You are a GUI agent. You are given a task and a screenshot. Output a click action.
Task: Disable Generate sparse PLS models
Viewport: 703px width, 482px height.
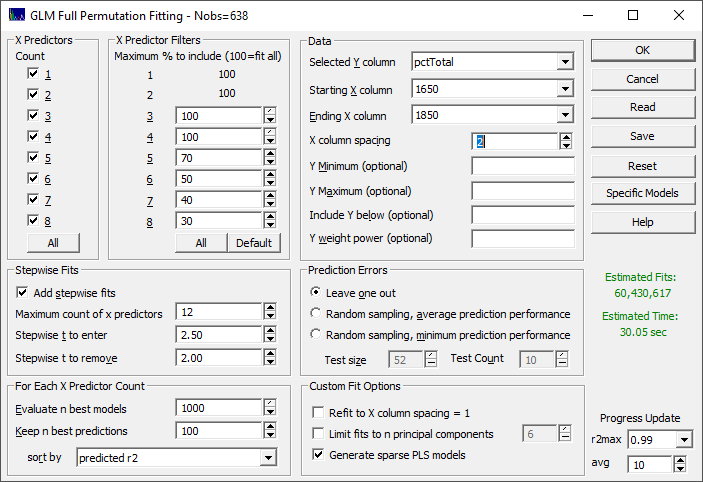click(x=318, y=455)
